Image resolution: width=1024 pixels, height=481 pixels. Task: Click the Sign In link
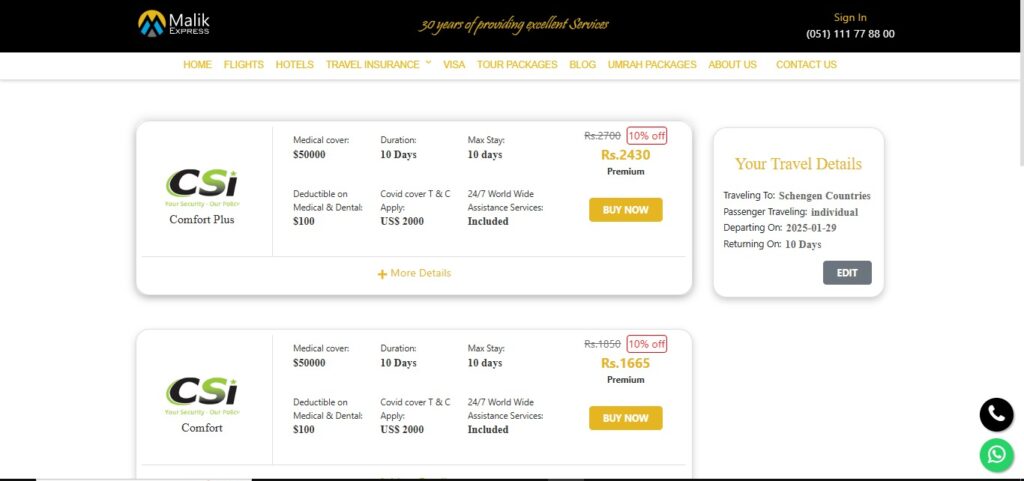tap(850, 17)
